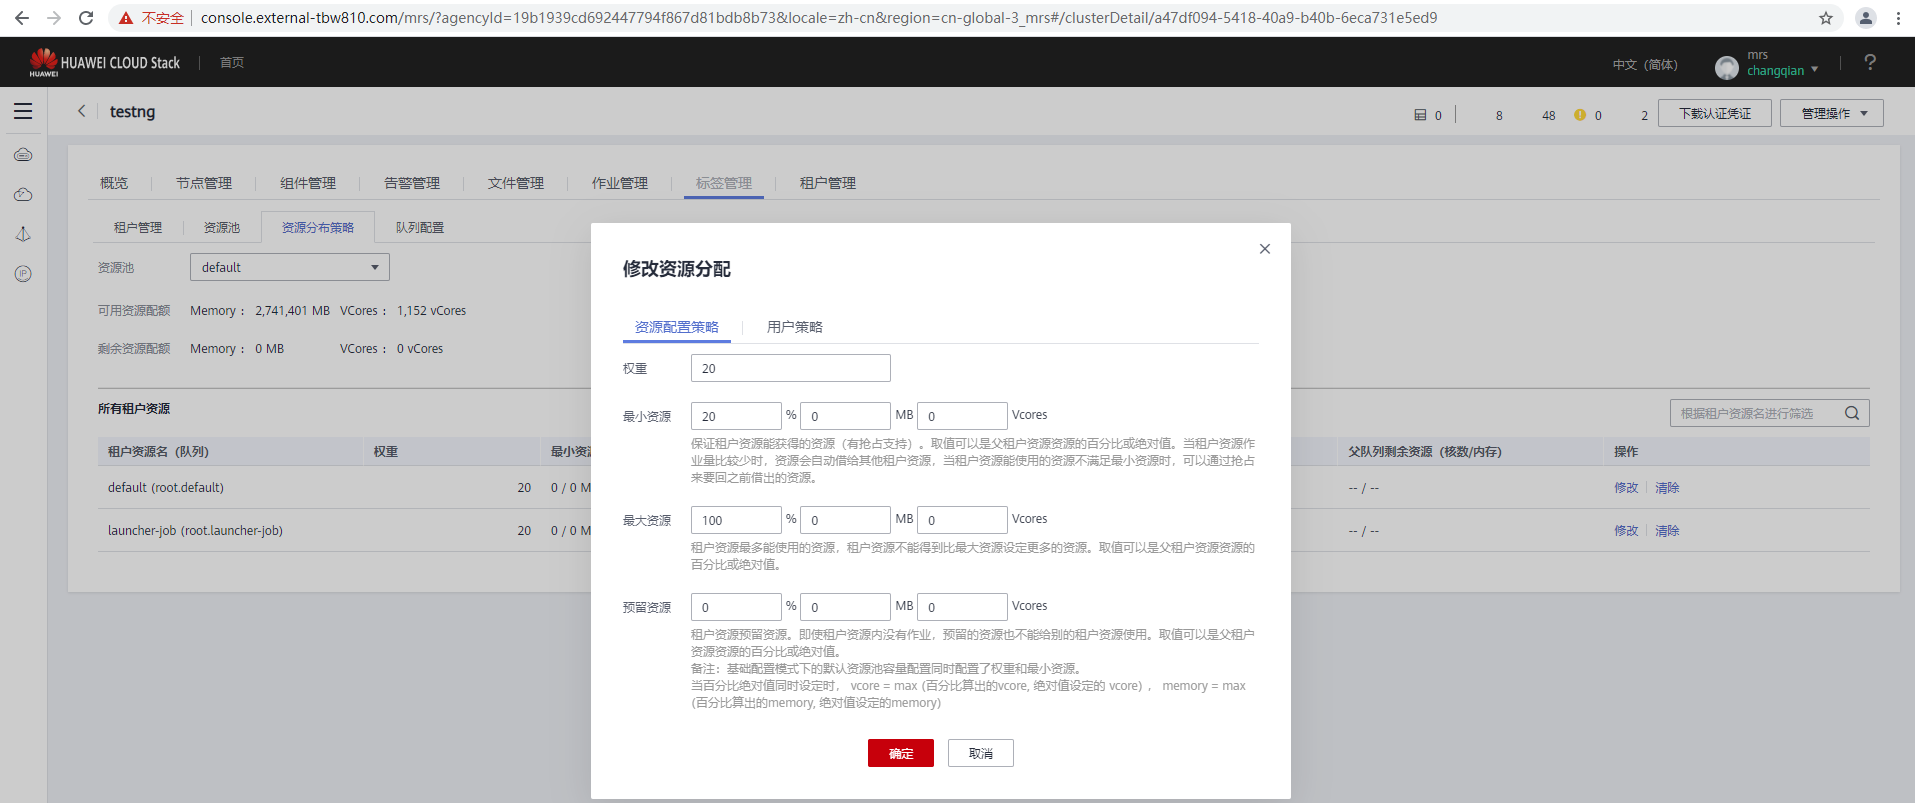1915x803 pixels.
Task: Click 修改 for the launcher-job row
Action: [x=1626, y=531]
